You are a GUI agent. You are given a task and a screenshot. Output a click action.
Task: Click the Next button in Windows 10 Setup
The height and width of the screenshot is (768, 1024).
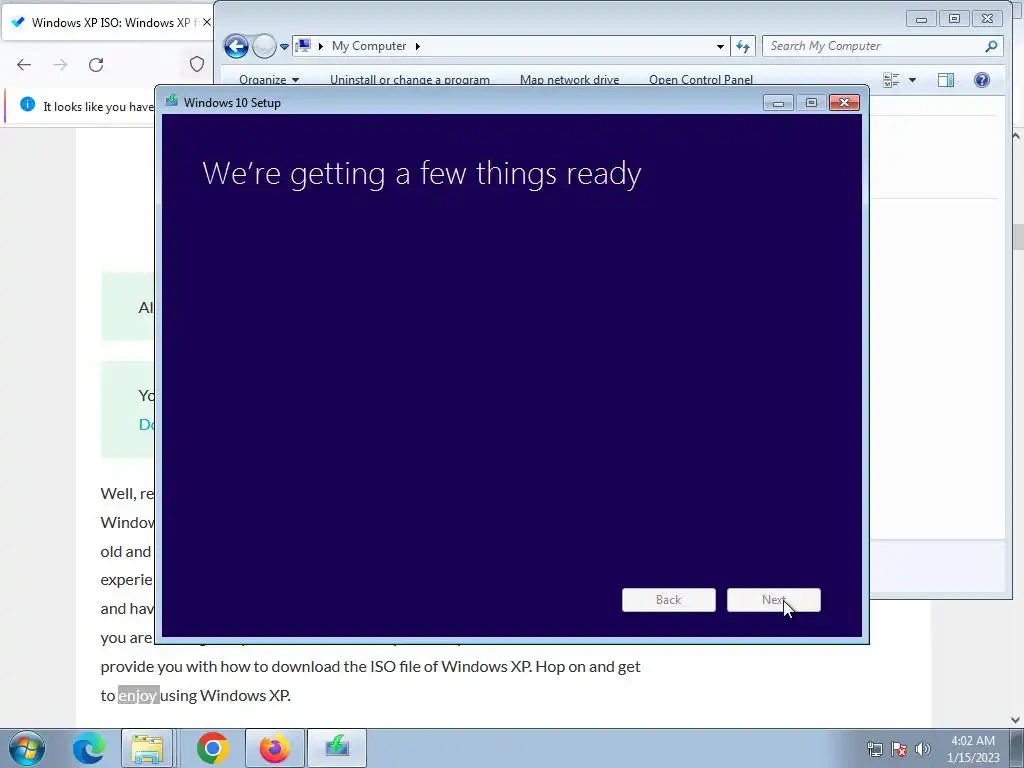[x=774, y=600]
